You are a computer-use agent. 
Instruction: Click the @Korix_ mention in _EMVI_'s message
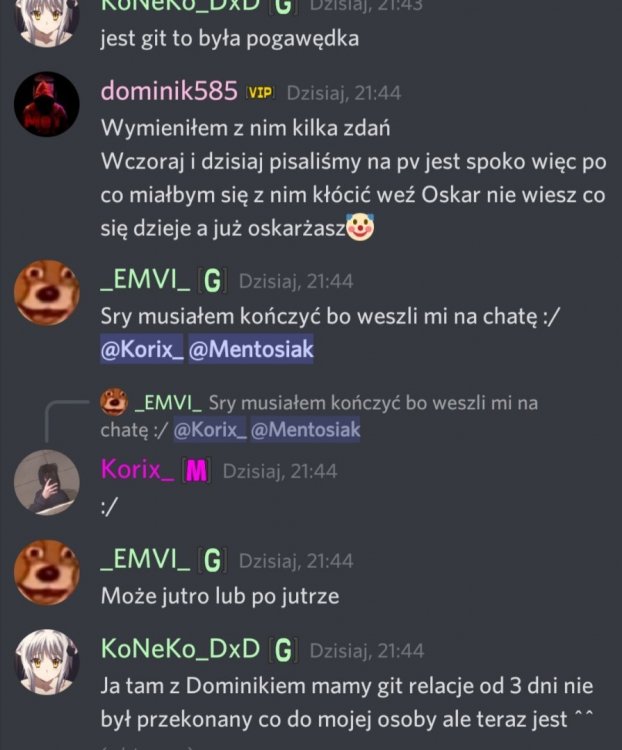(x=142, y=349)
